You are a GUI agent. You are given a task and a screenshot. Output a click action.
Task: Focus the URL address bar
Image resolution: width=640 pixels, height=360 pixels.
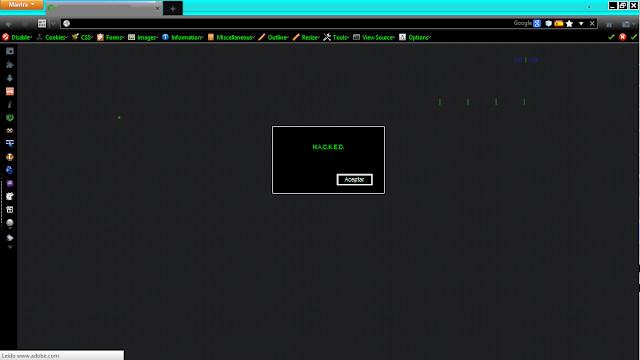pos(286,24)
